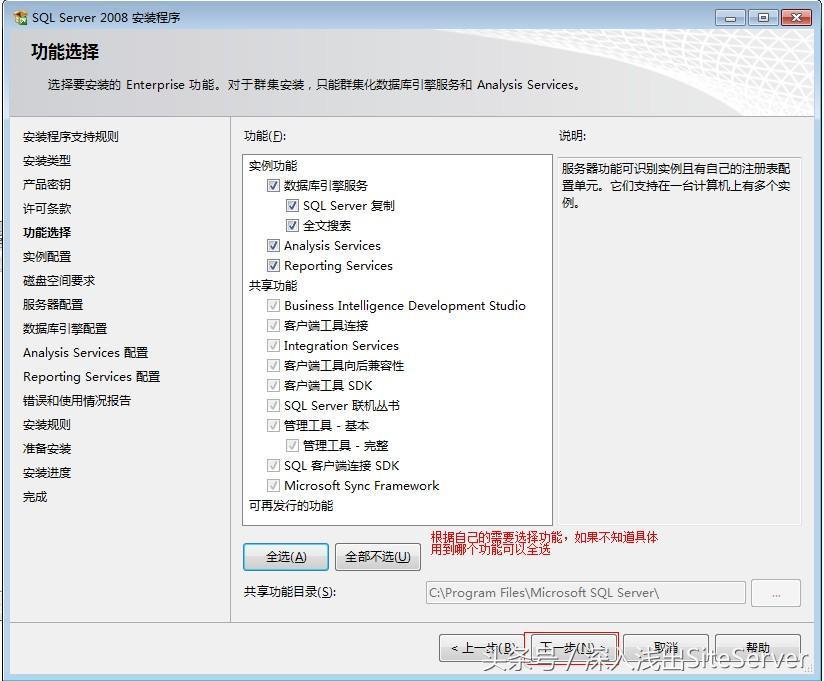Select Analysis Services 配置 step in sidebar
This screenshot has width=824, height=681.
[x=86, y=353]
